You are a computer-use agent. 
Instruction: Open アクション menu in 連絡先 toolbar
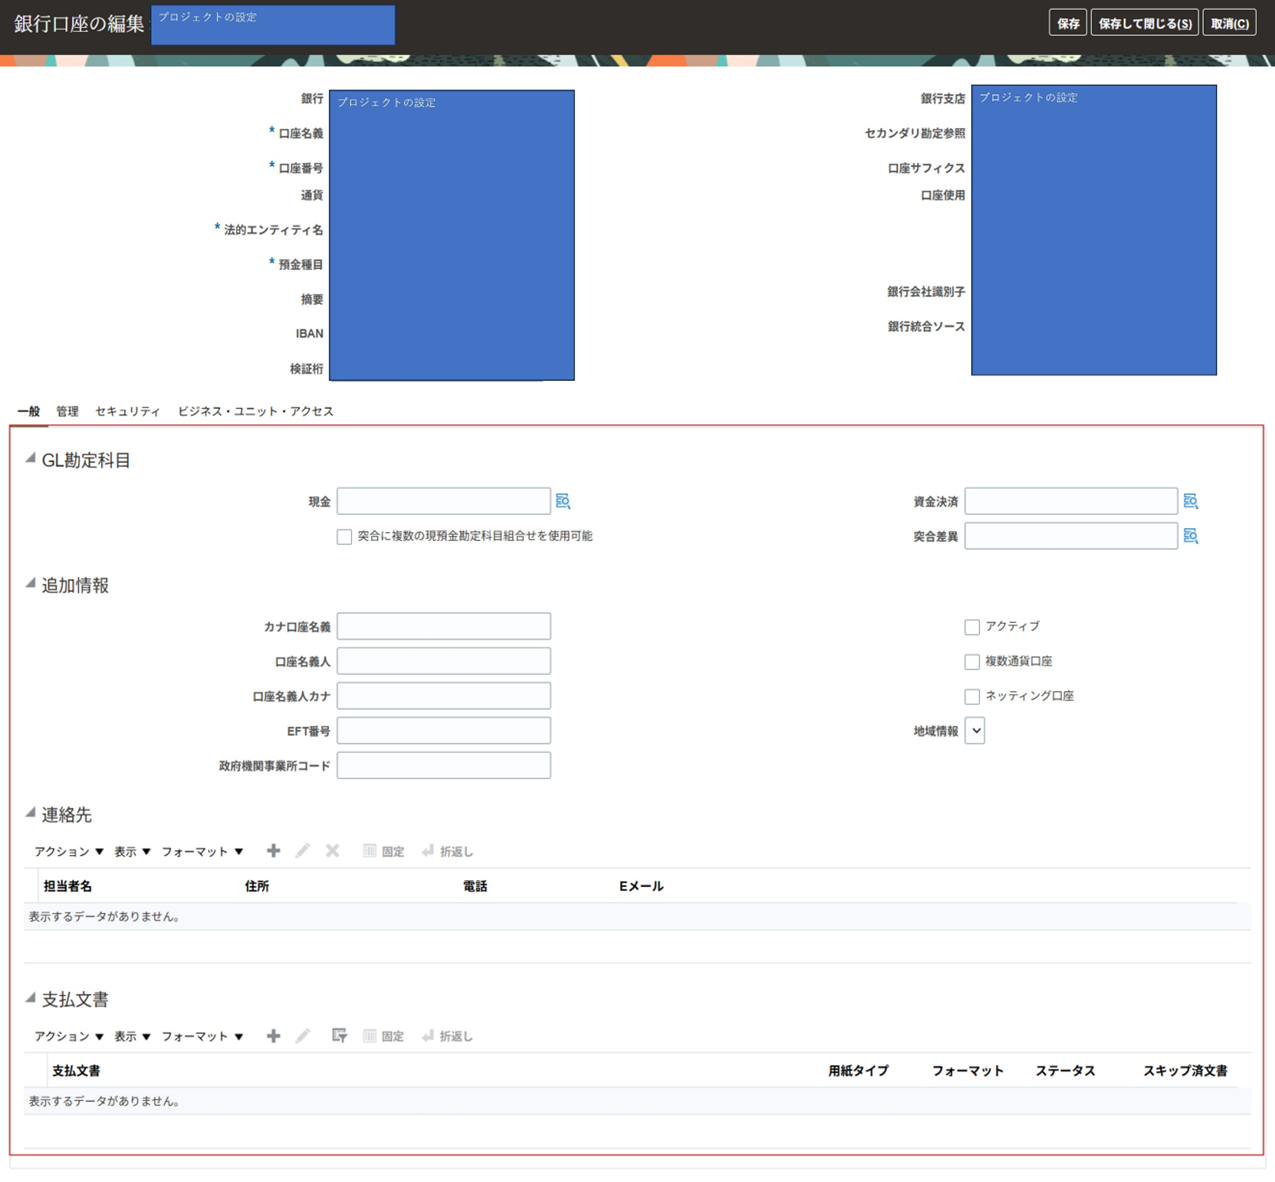(68, 852)
